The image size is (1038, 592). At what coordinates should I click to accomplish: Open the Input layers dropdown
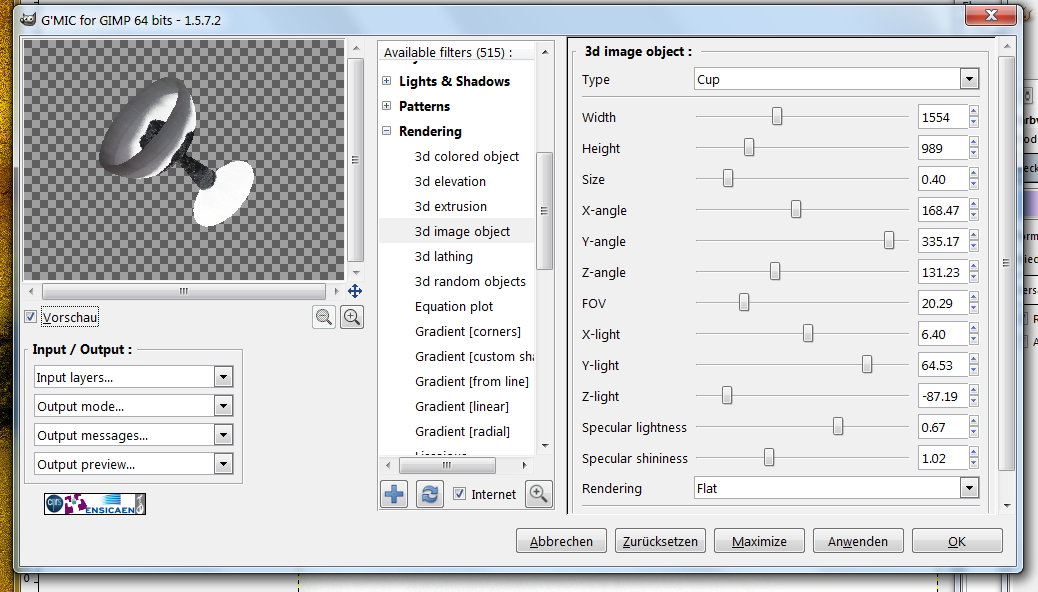[x=133, y=377]
